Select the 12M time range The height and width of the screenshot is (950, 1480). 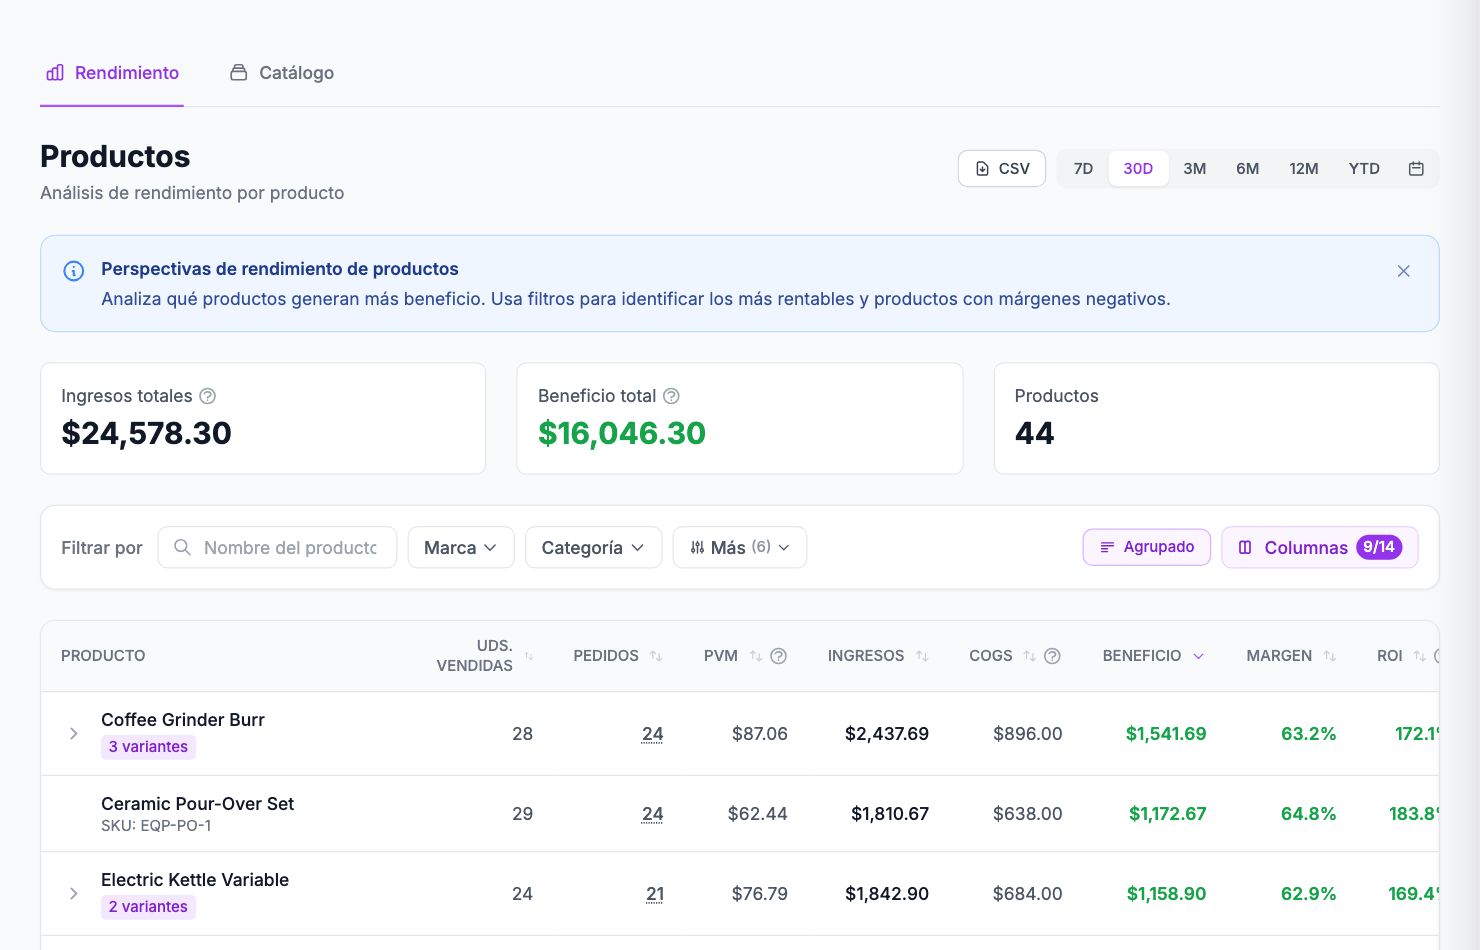click(1303, 168)
